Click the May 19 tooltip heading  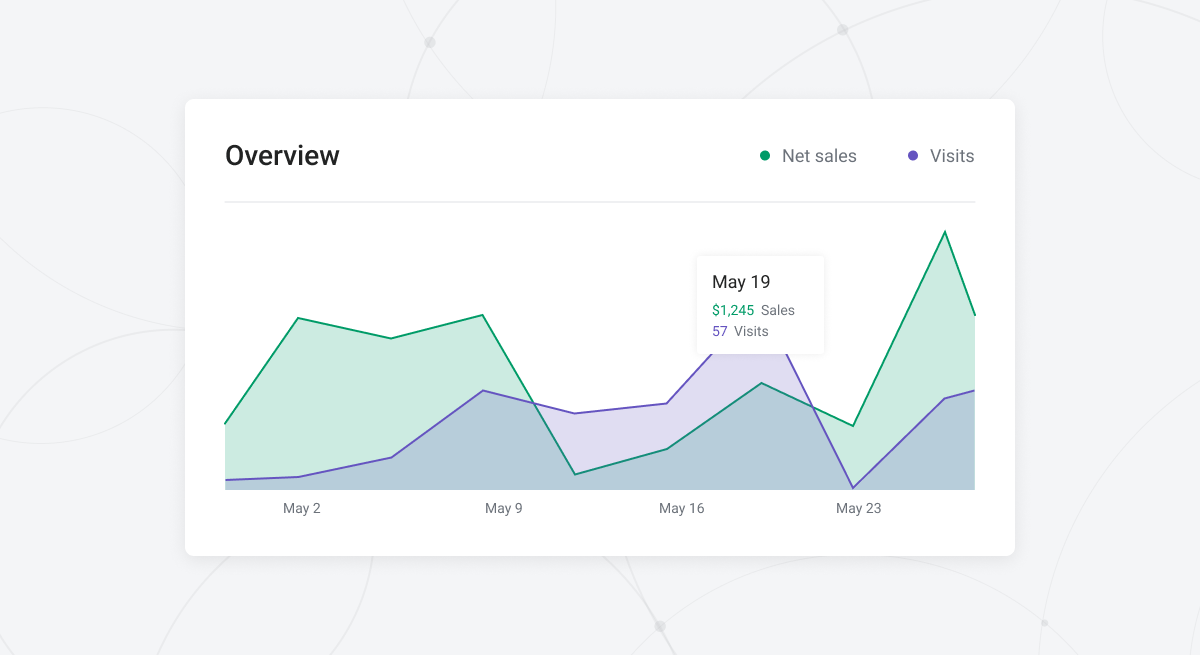click(x=741, y=282)
